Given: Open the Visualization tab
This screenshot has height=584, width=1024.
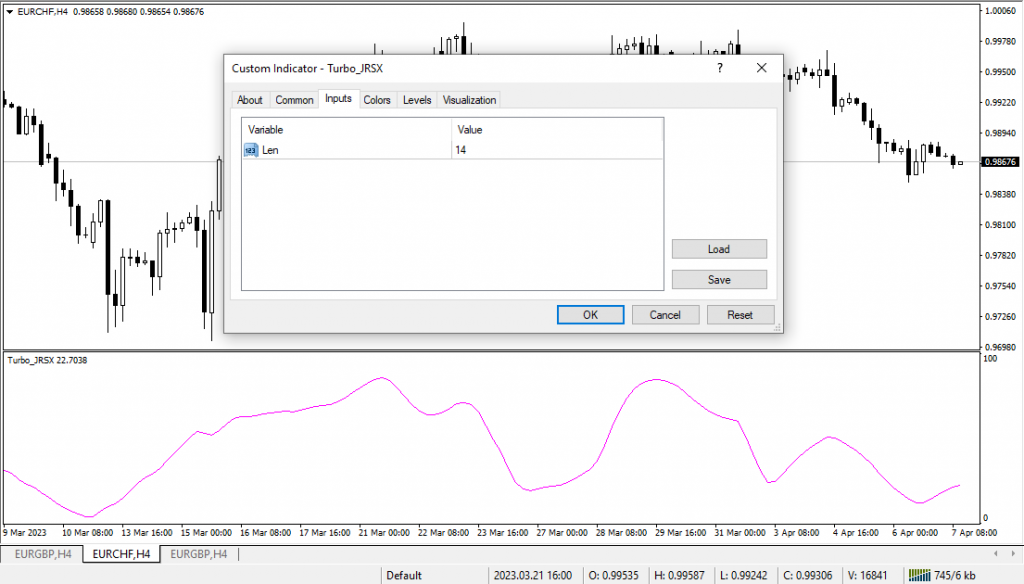Looking at the screenshot, I should (469, 100).
